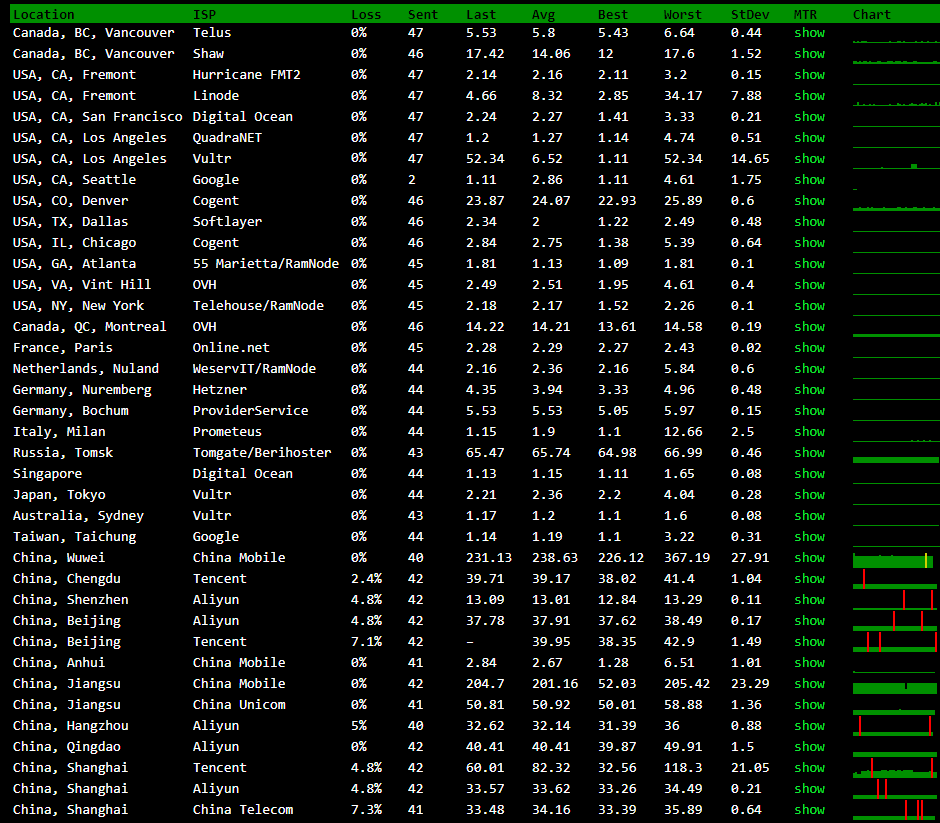Image resolution: width=940 pixels, height=823 pixels.
Task: Click the Tencent Shanghai latency chart
Action: point(894,768)
